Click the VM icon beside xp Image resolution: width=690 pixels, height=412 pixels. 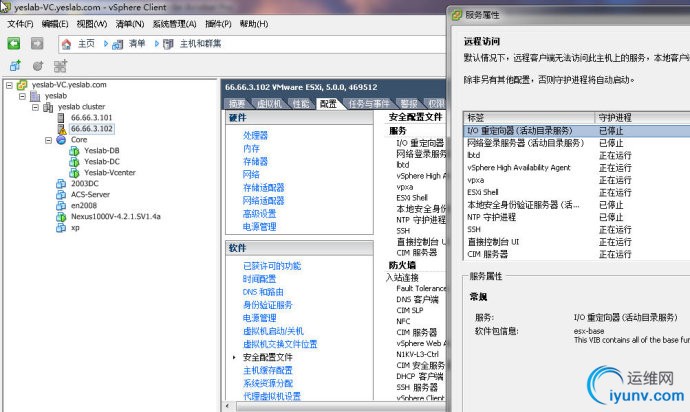click(x=61, y=228)
